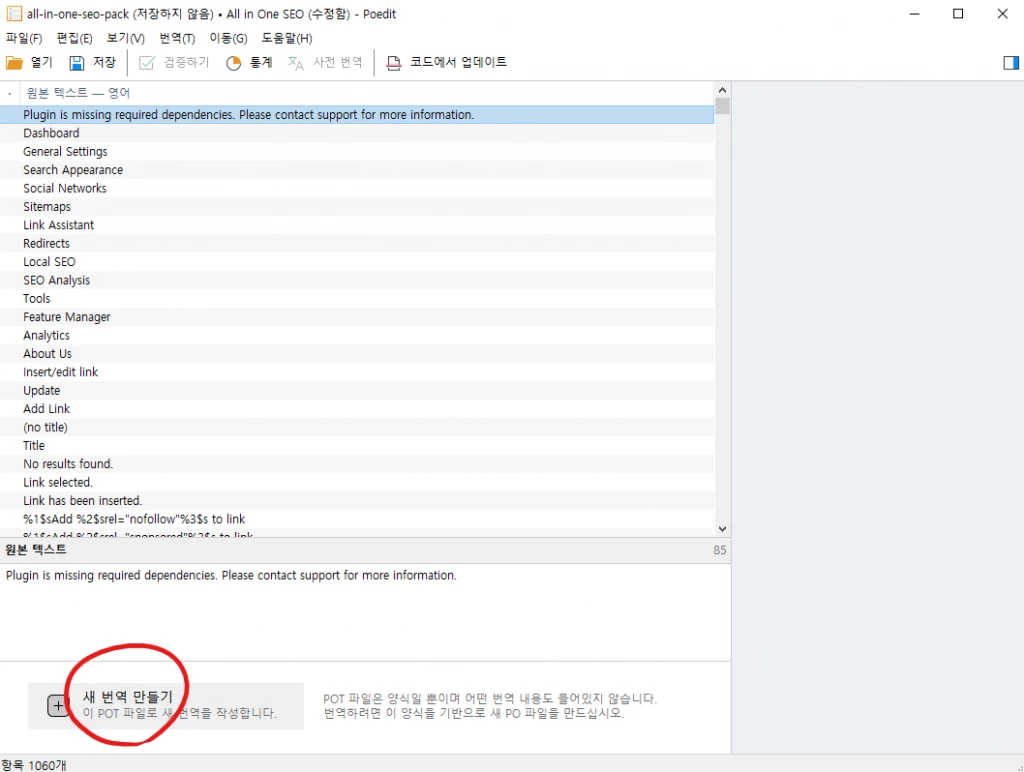The width and height of the screenshot is (1024, 772).
Task: Click the 코드에서 업데이트 toolbar label
Action: click(x=458, y=62)
